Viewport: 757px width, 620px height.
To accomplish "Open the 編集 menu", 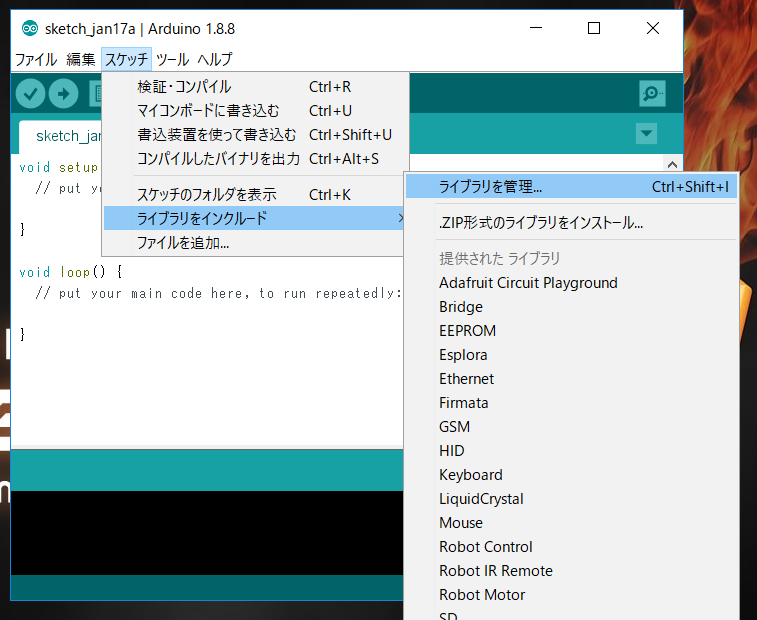I will point(81,59).
